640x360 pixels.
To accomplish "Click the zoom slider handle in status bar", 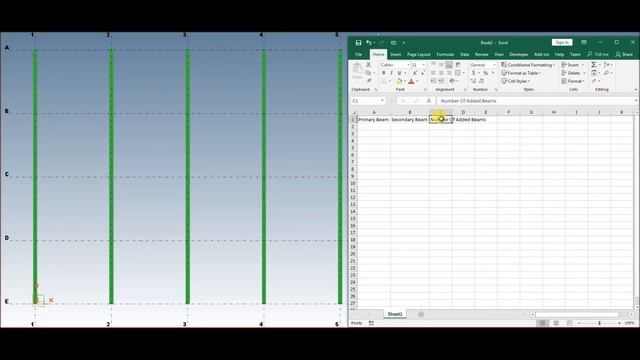I will [600, 323].
